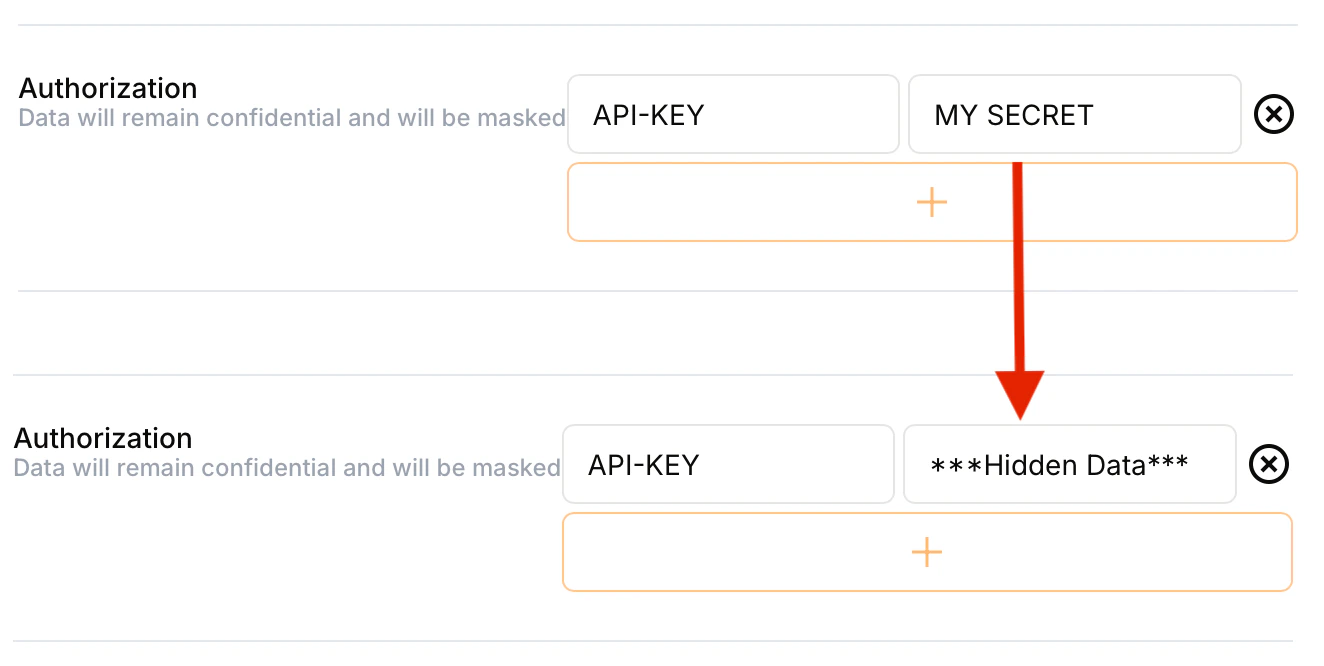Click the remove icon beside Hidden Data
This screenshot has height=666, width=1324.
[1268, 464]
